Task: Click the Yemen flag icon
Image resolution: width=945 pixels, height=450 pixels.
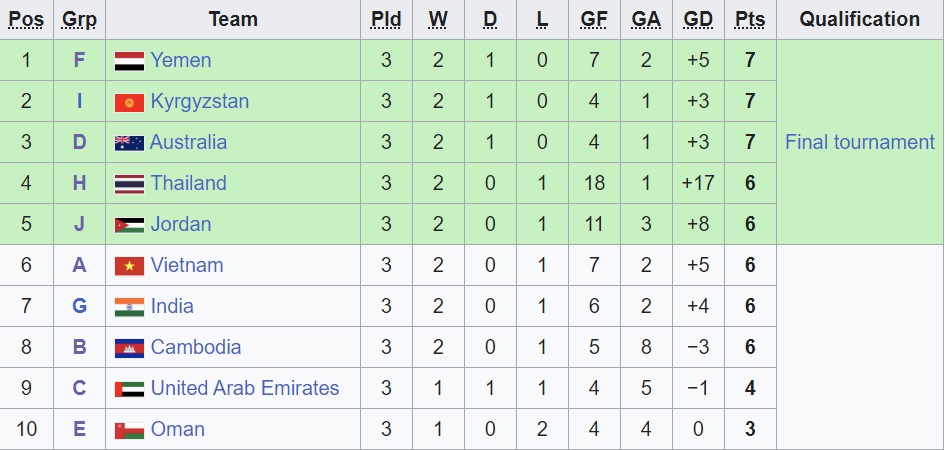Action: point(130,61)
